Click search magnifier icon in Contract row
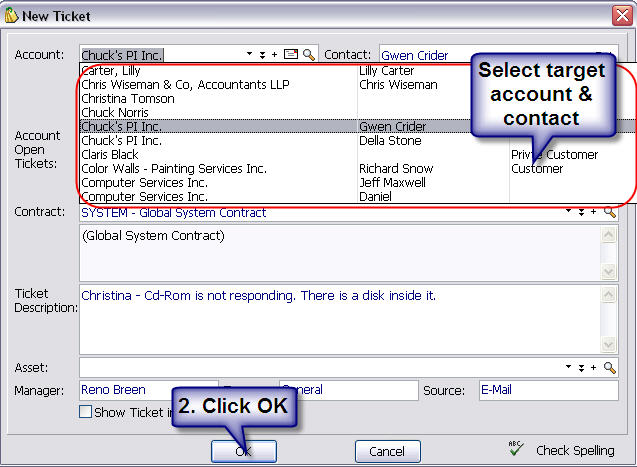The width and height of the screenshot is (637, 467). click(x=610, y=213)
